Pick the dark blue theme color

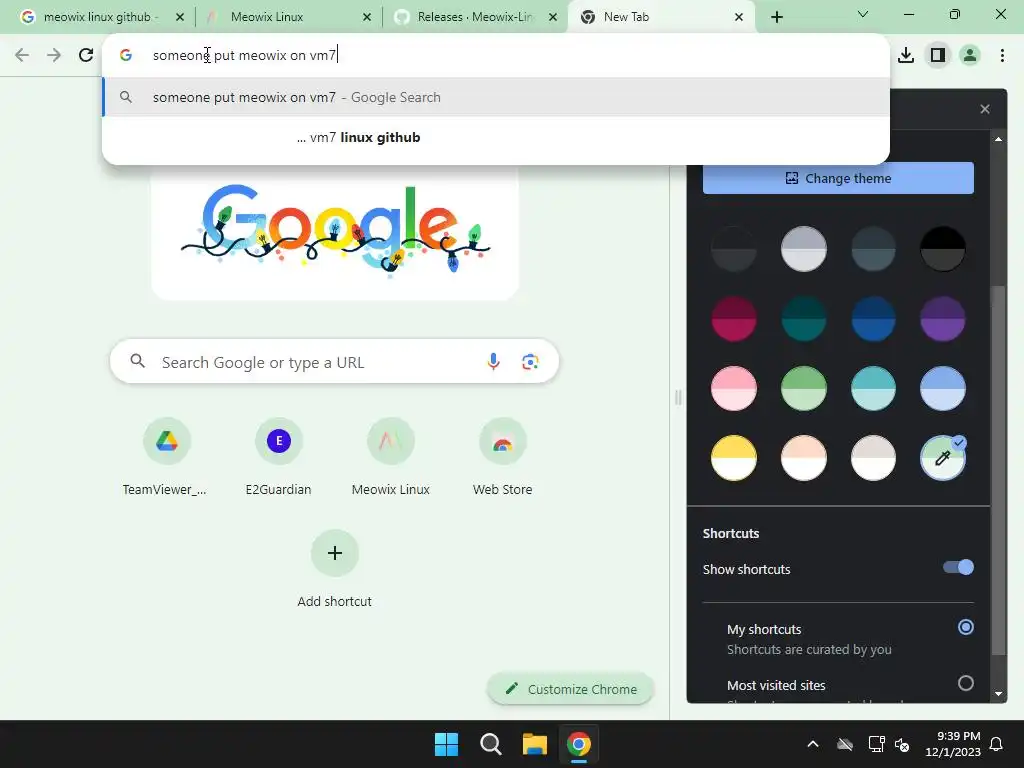(873, 319)
